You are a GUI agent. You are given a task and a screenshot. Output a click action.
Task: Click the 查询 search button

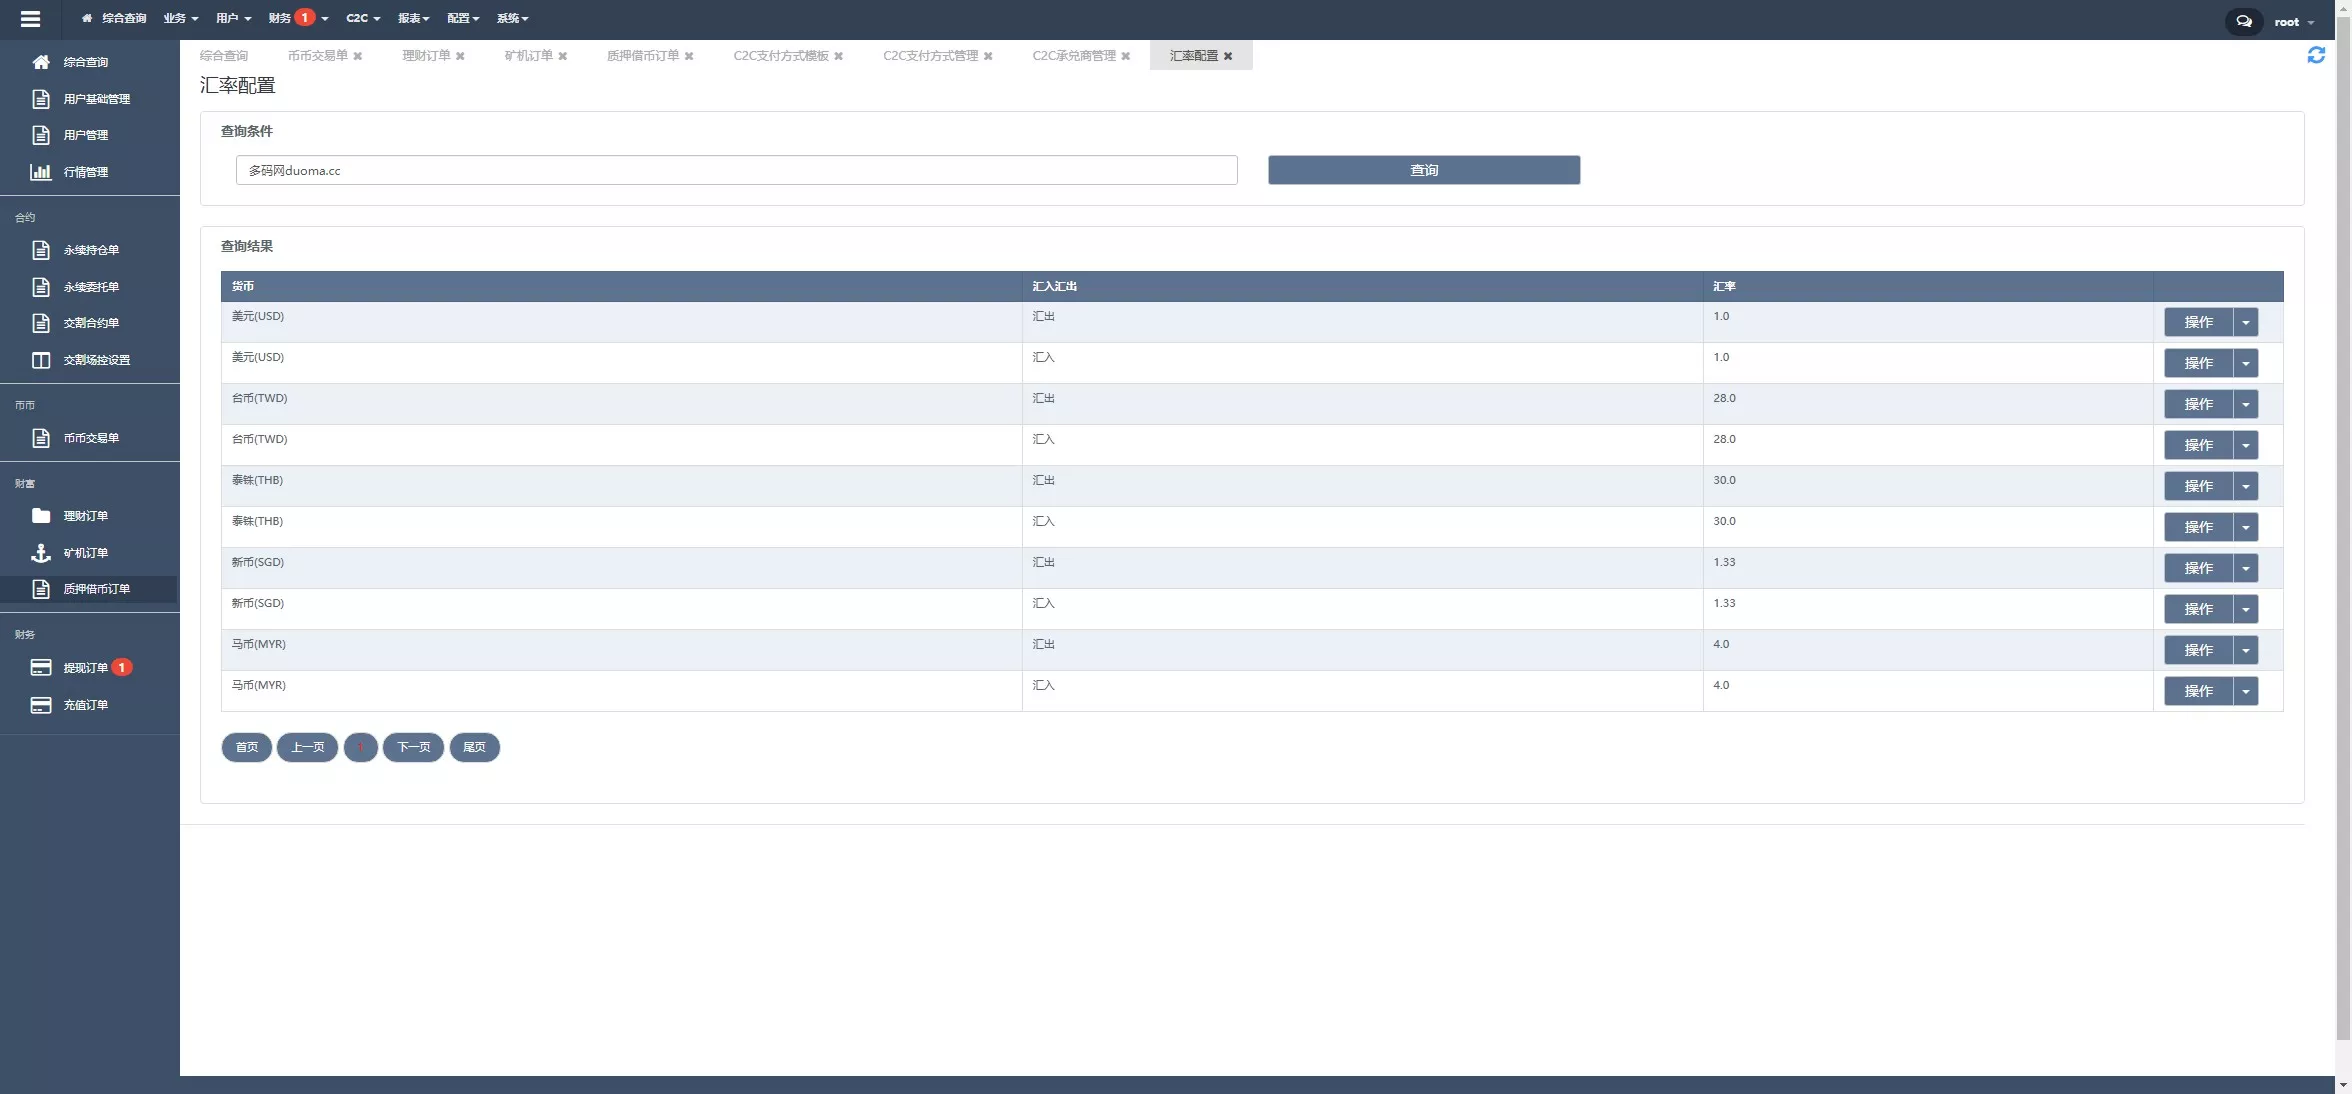pos(1423,170)
